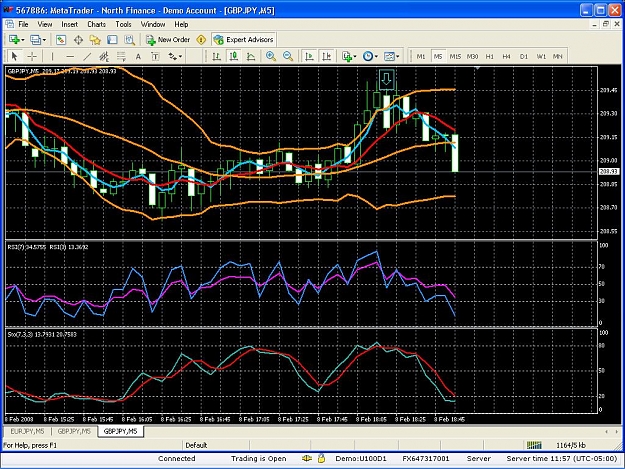
Task: Select the H4 timeframe button
Action: click(x=506, y=57)
